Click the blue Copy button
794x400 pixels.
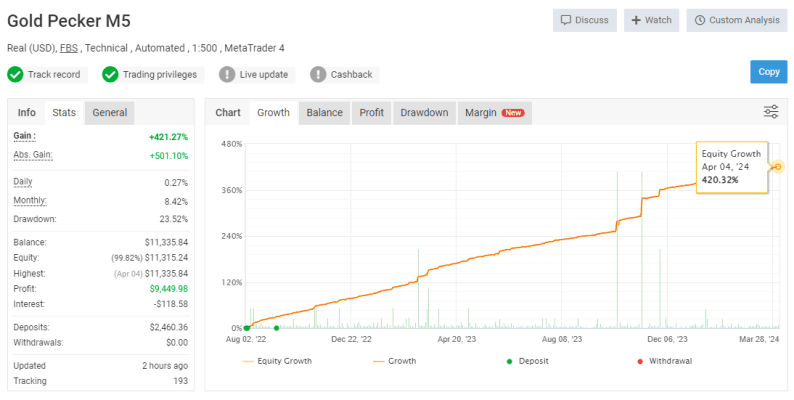coord(769,72)
